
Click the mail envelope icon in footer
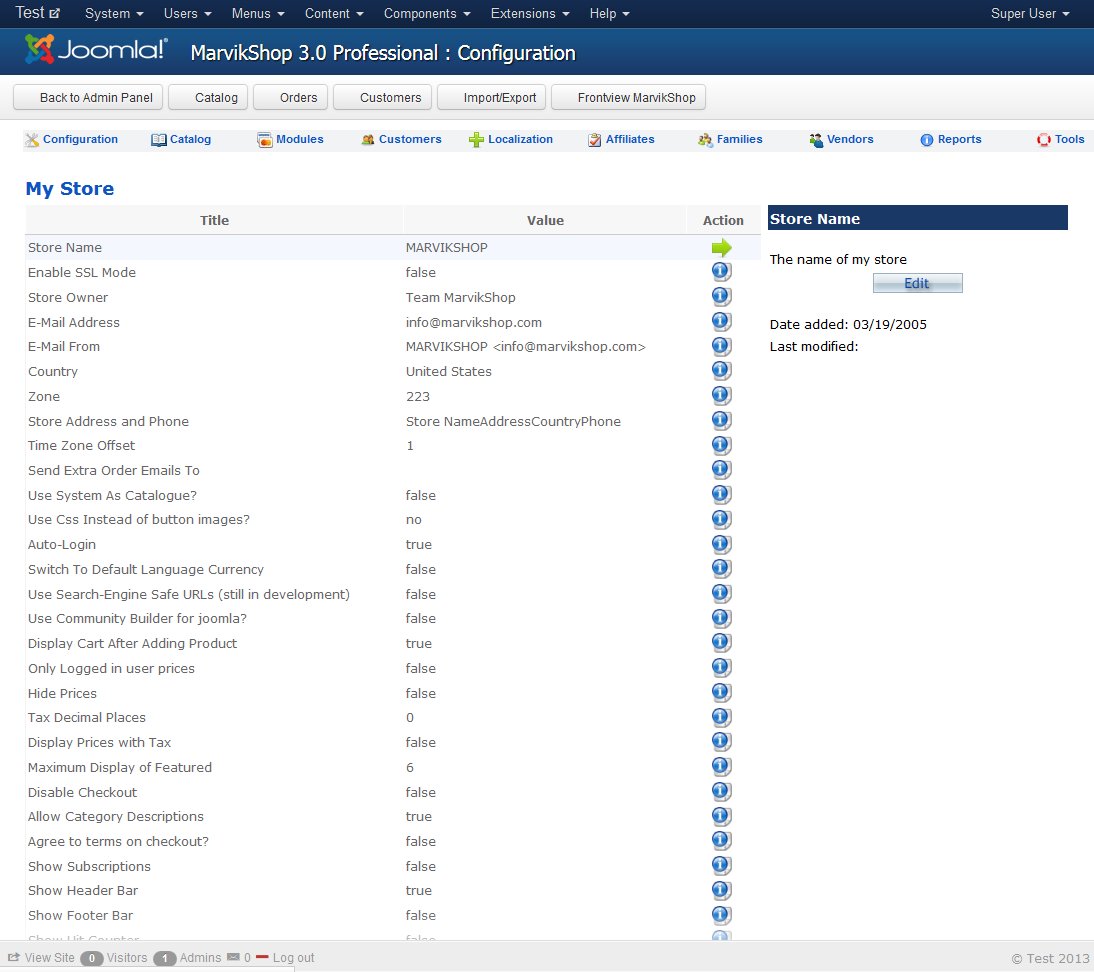(x=233, y=957)
